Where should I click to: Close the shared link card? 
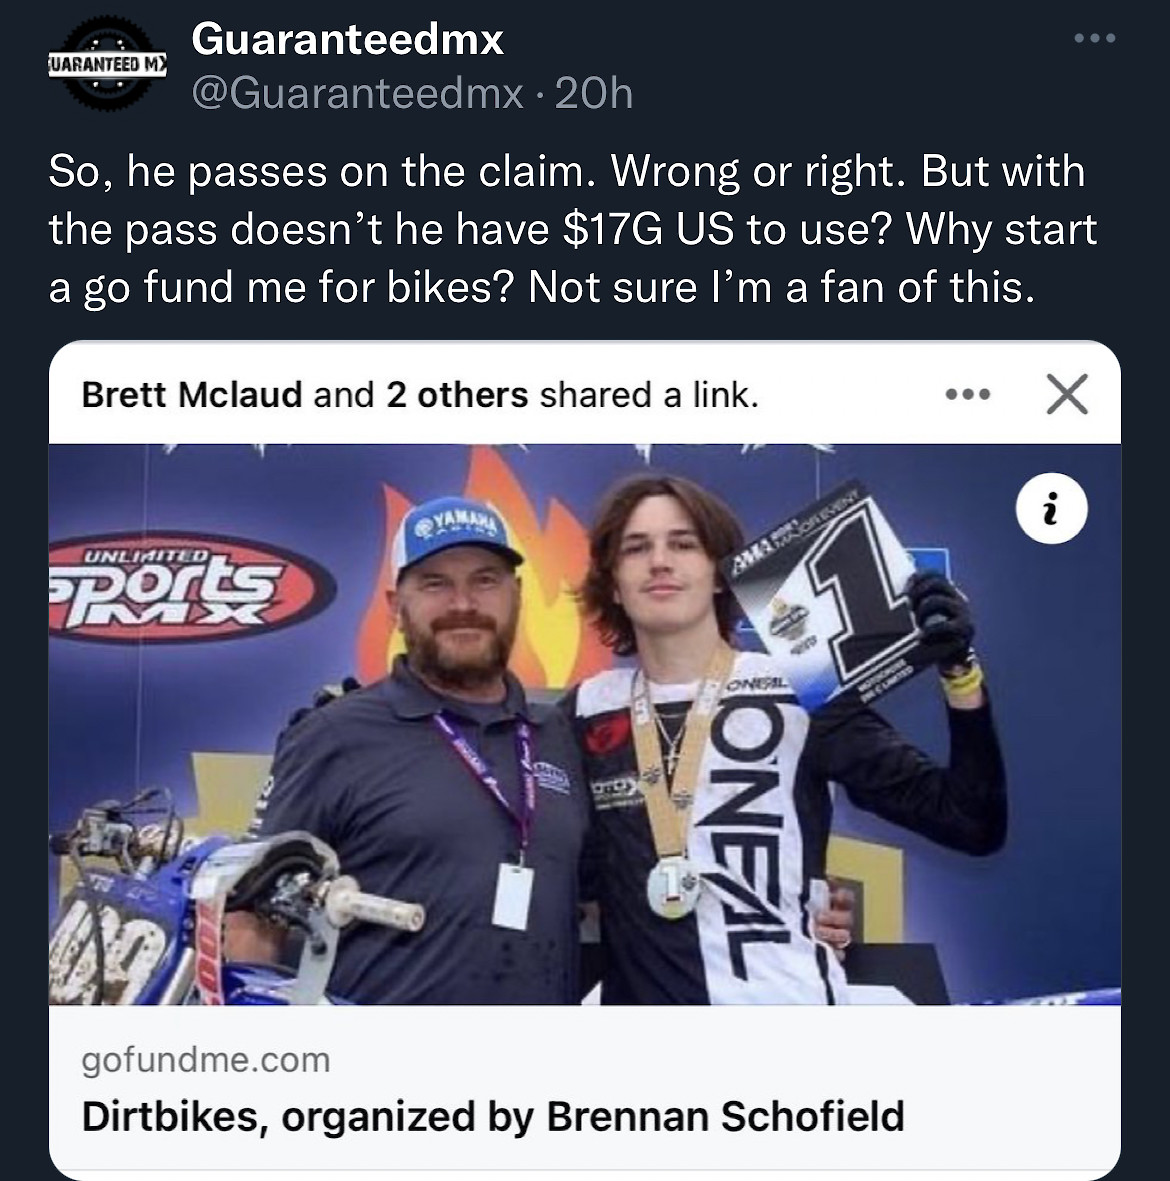coord(1067,394)
